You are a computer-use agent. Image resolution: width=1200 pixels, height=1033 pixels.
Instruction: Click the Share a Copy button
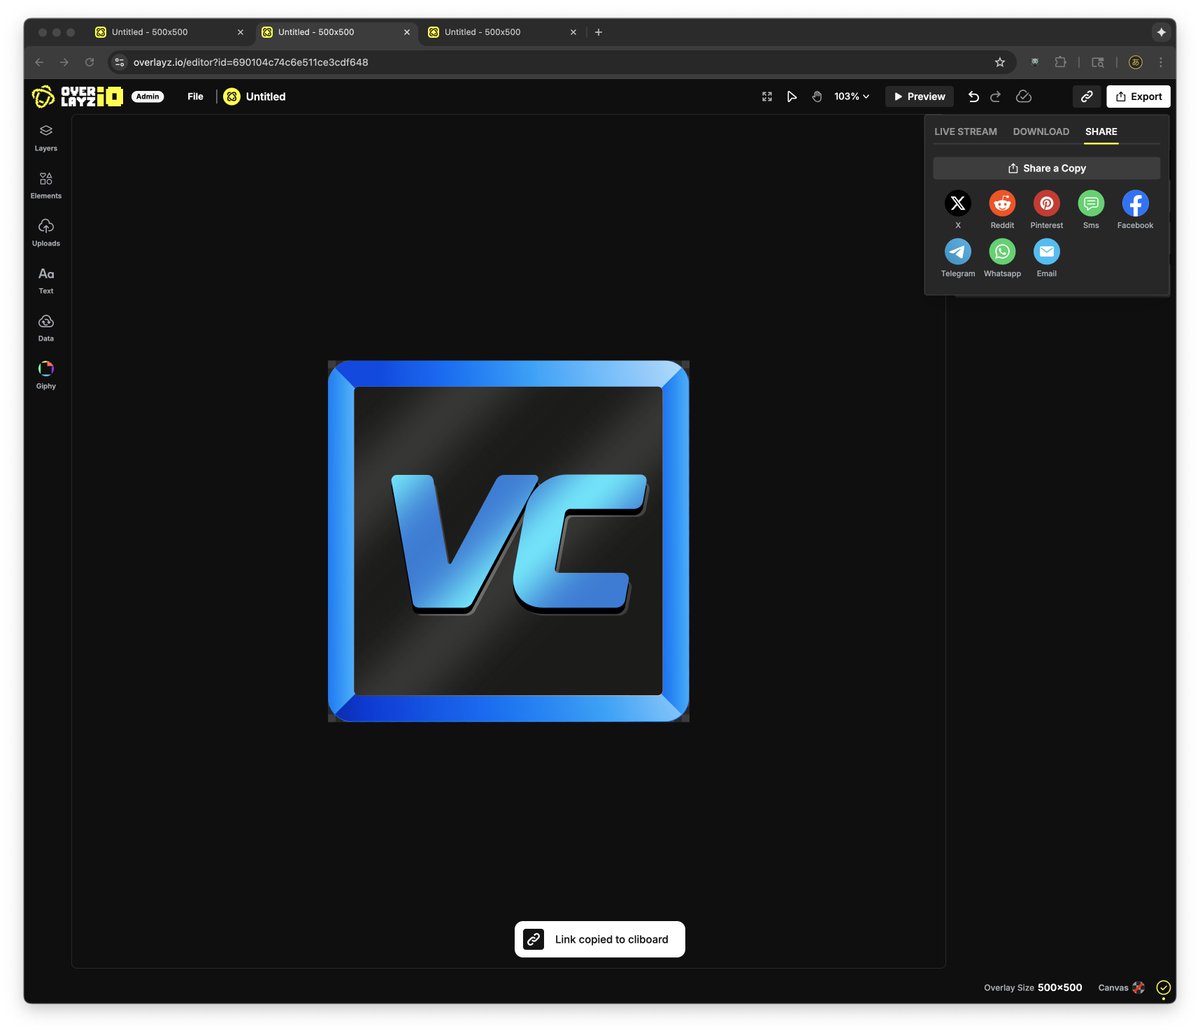click(x=1047, y=169)
